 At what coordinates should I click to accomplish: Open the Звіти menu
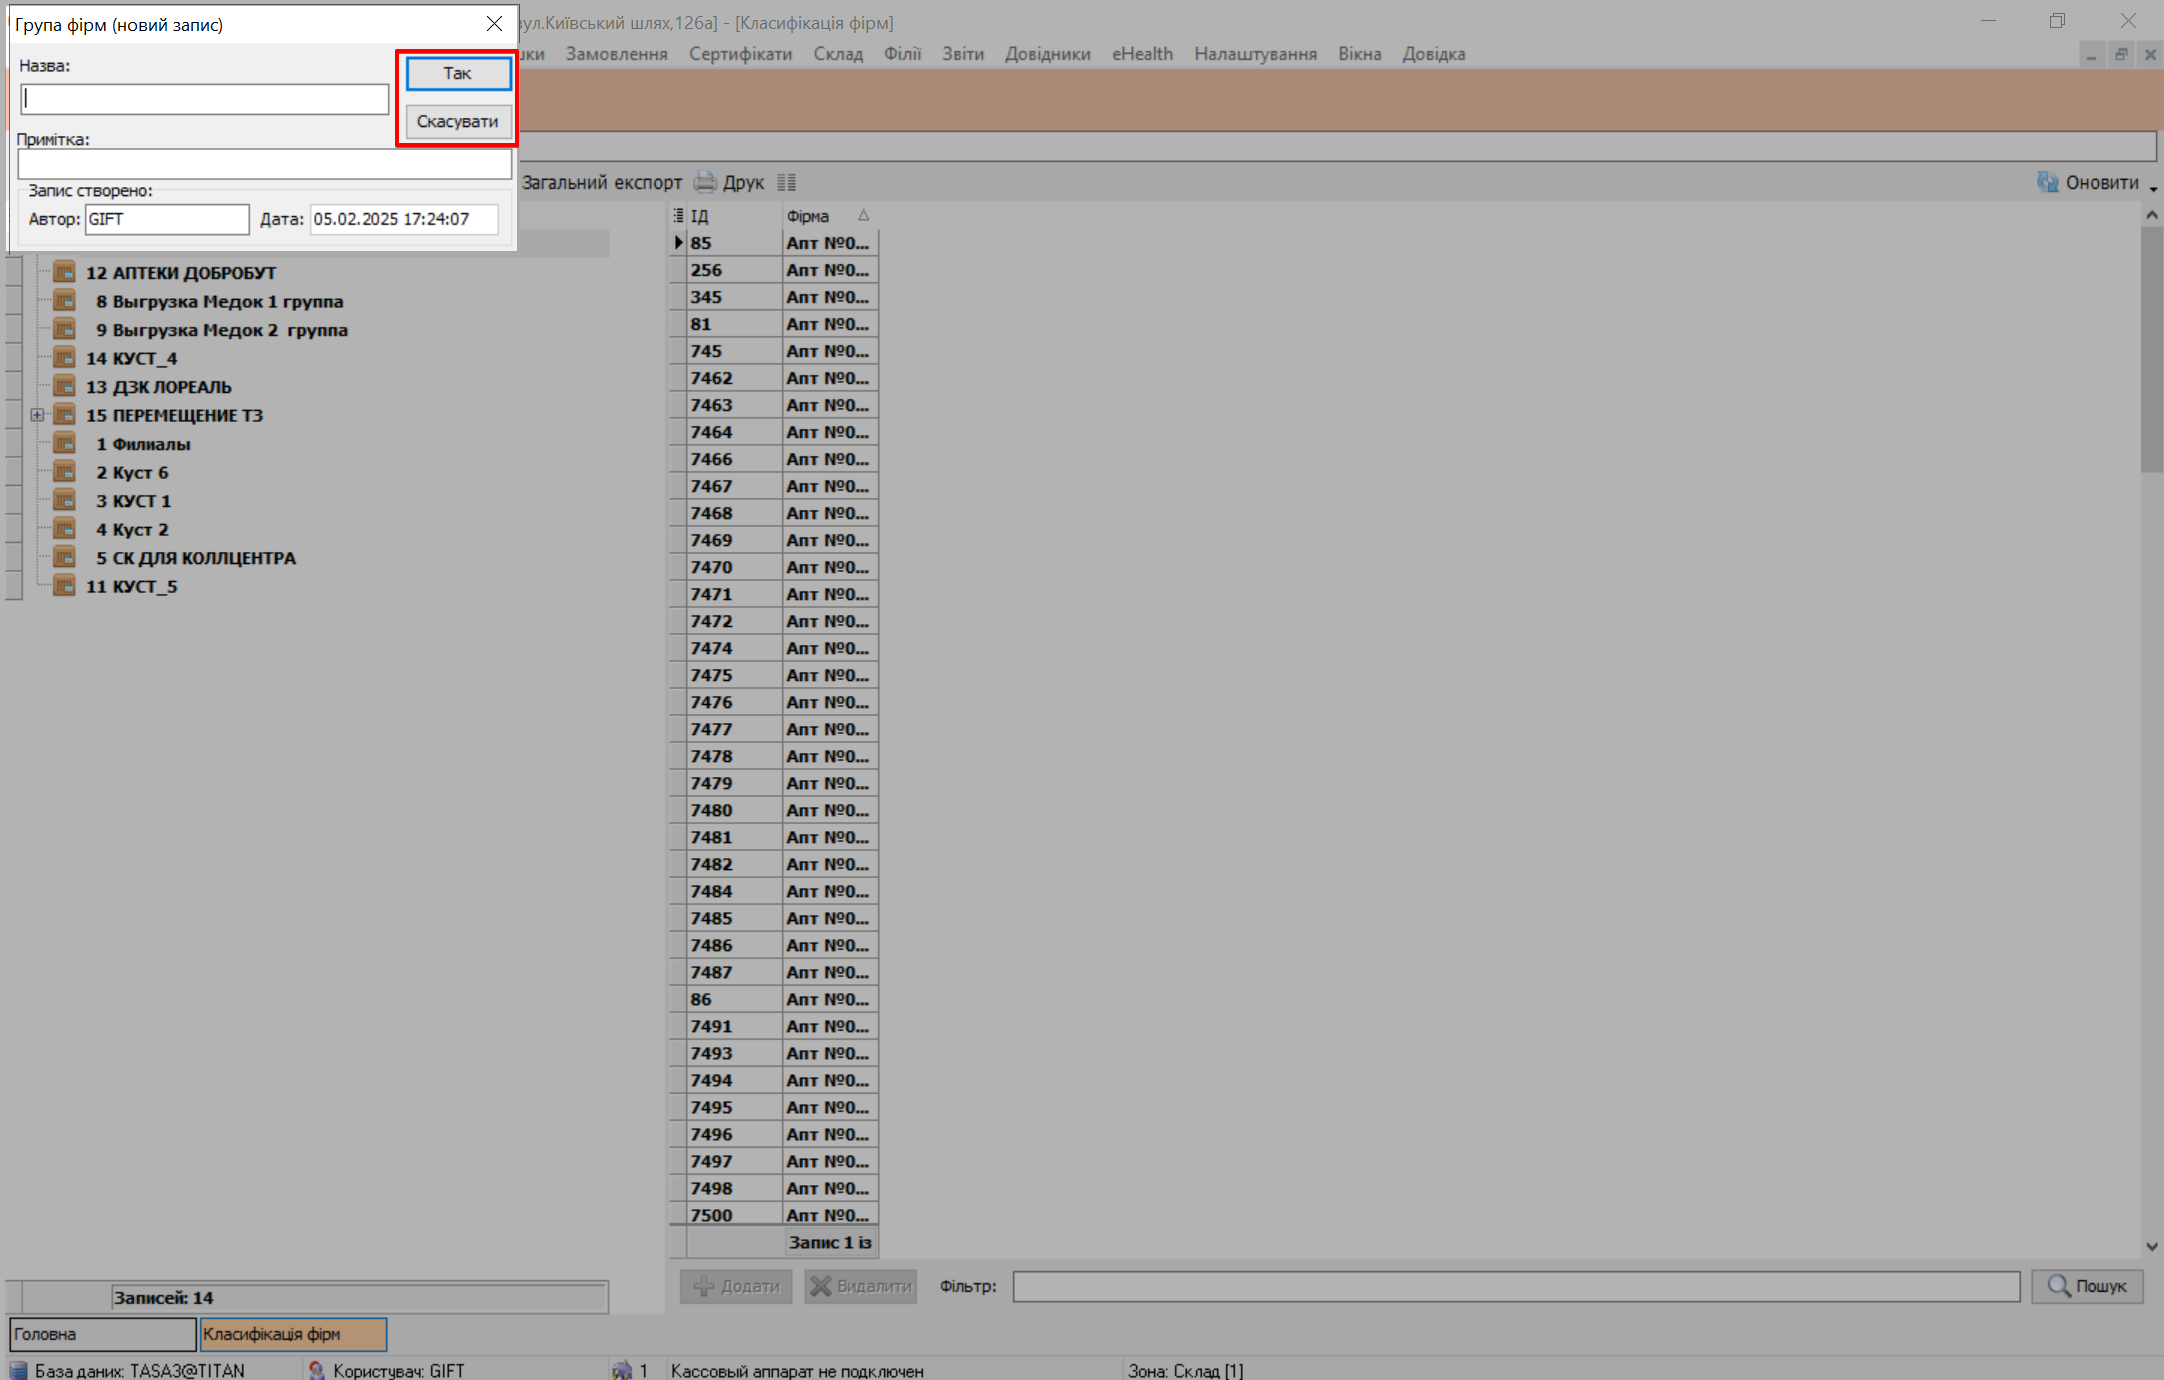(x=962, y=54)
